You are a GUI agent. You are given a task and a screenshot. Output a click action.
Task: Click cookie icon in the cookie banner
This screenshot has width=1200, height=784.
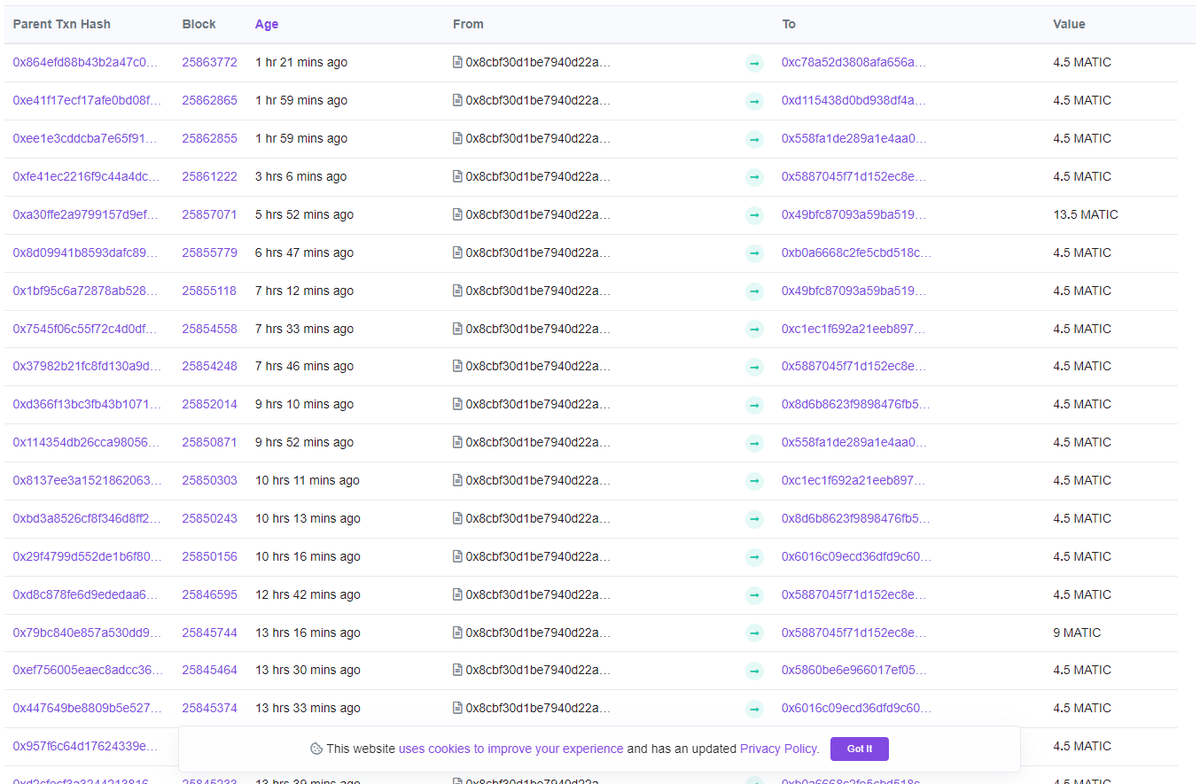[316, 748]
